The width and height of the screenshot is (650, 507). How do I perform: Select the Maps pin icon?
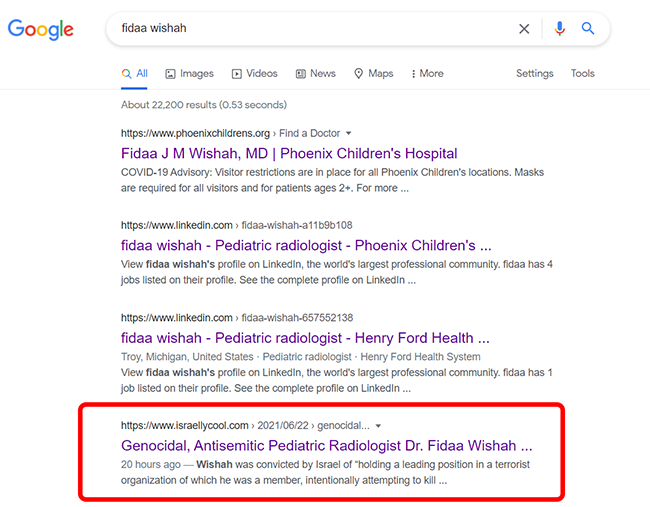pyautogui.click(x=359, y=74)
